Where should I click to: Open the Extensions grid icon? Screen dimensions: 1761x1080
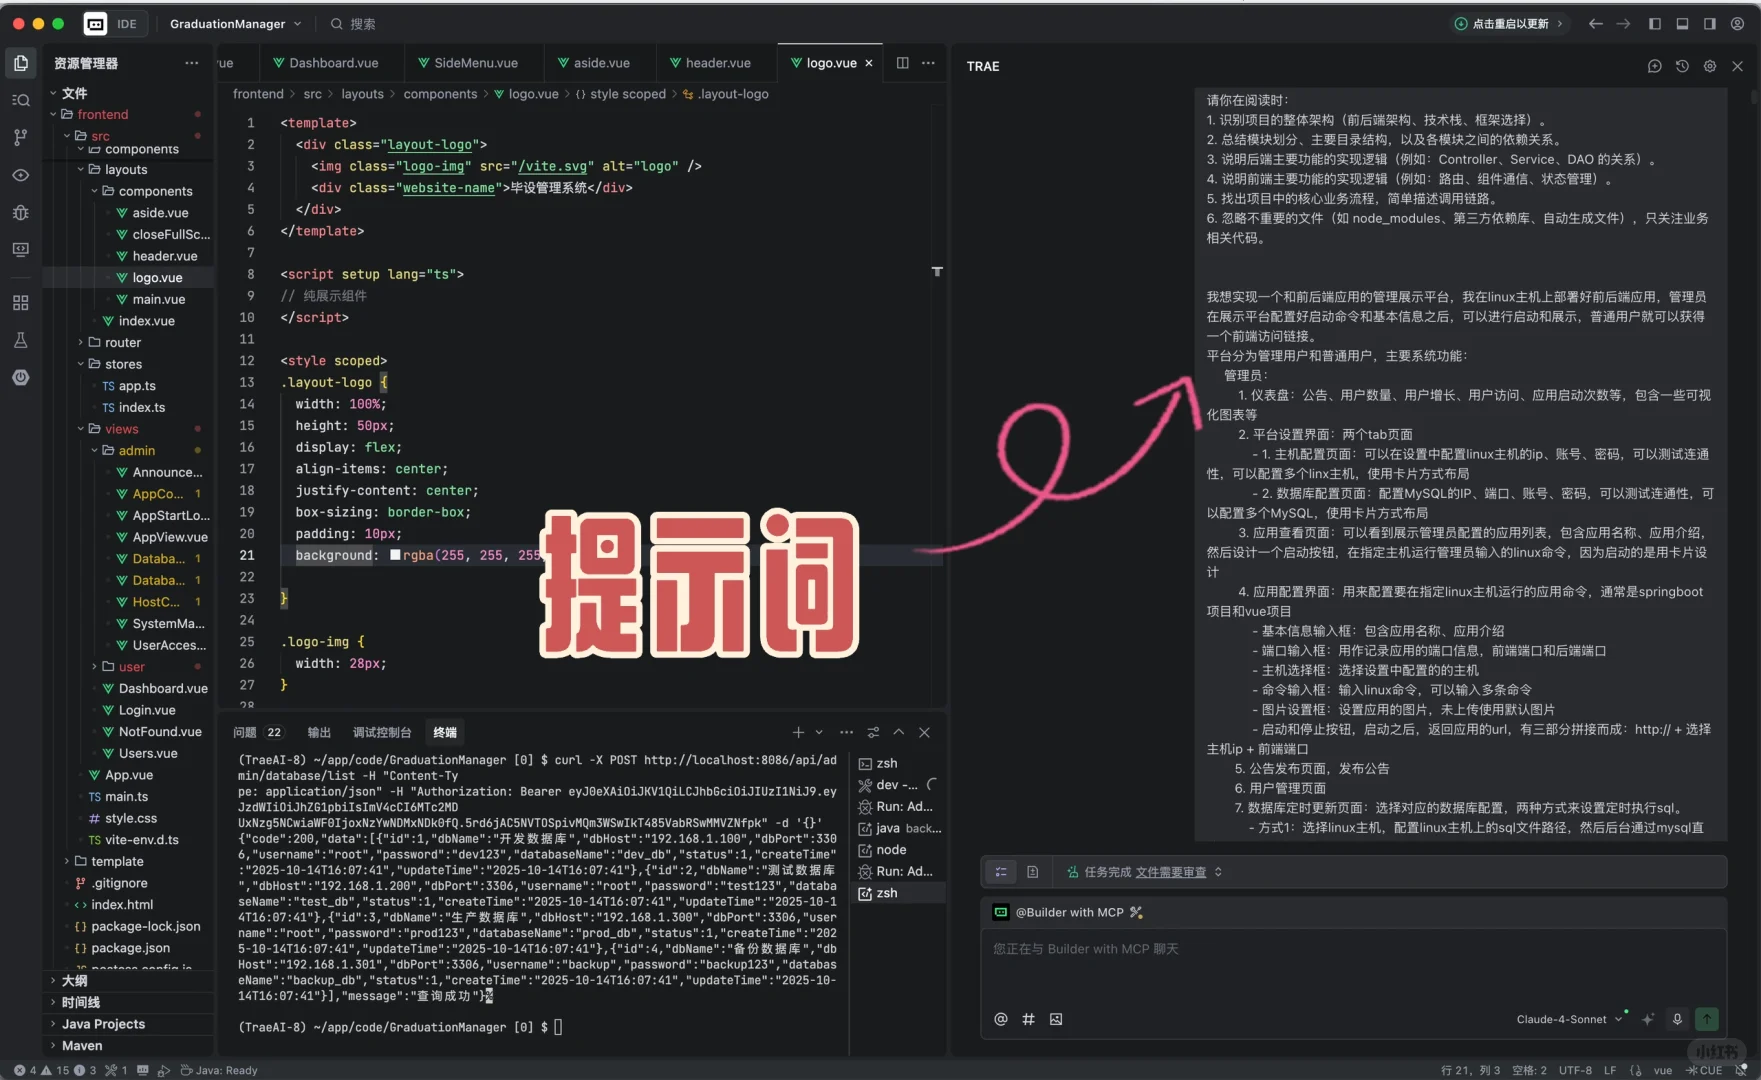click(x=20, y=302)
